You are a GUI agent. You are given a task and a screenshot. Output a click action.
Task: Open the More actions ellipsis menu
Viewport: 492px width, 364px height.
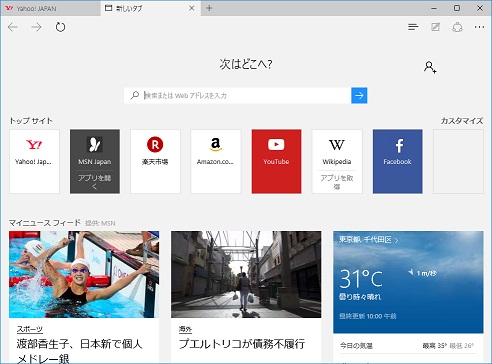(479, 27)
